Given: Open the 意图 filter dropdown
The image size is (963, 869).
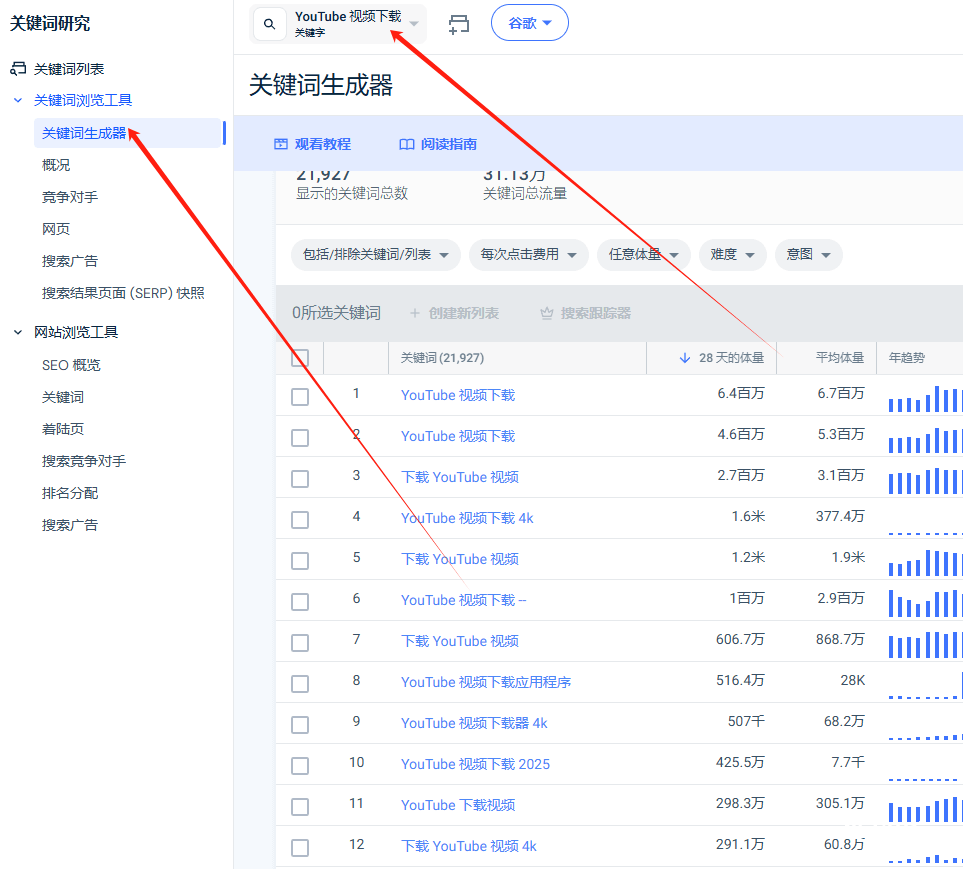Looking at the screenshot, I should click(808, 255).
